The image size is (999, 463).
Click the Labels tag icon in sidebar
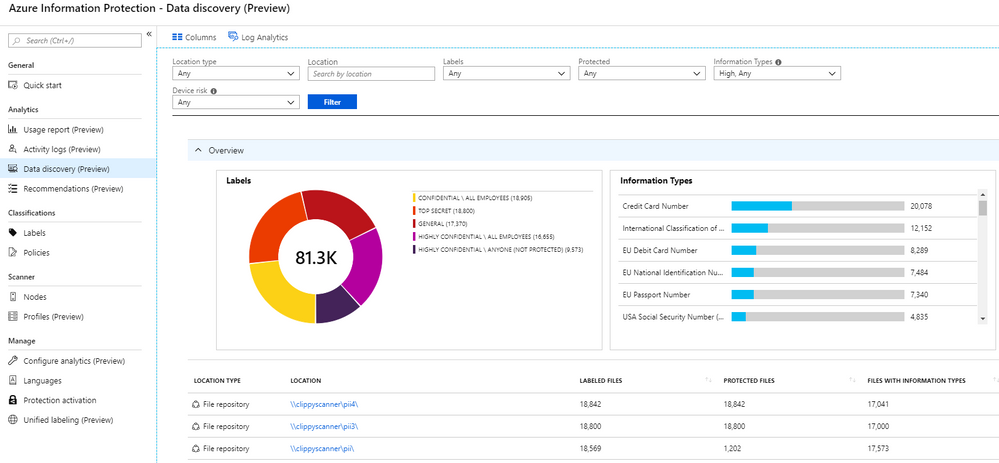[x=13, y=233]
